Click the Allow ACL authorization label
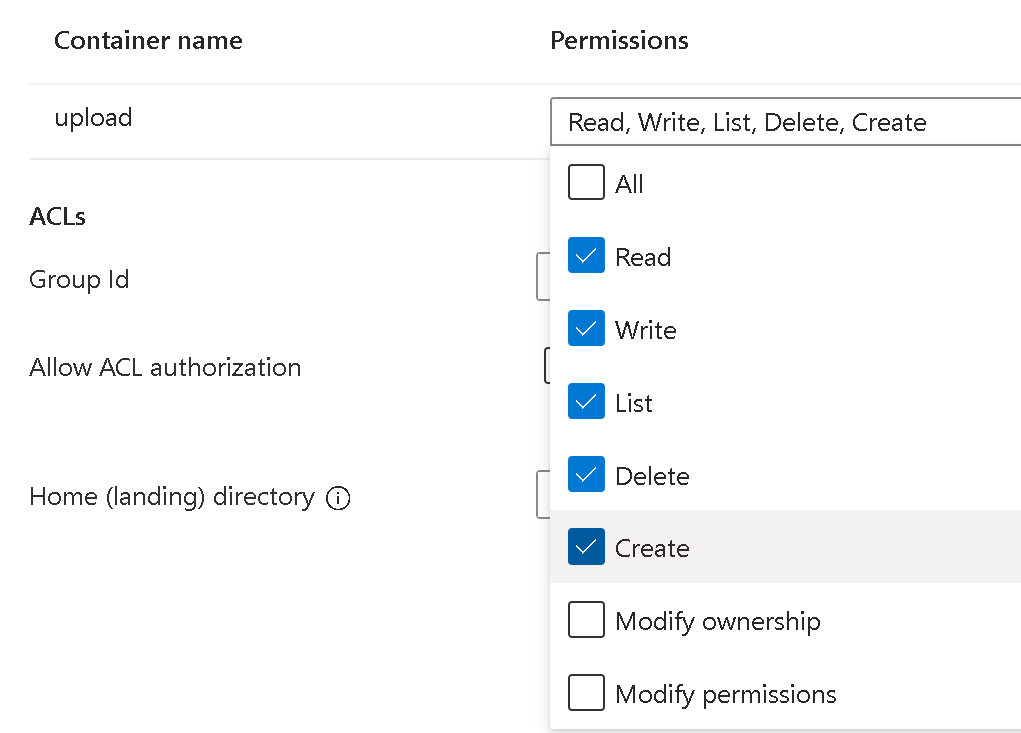 [x=165, y=368]
